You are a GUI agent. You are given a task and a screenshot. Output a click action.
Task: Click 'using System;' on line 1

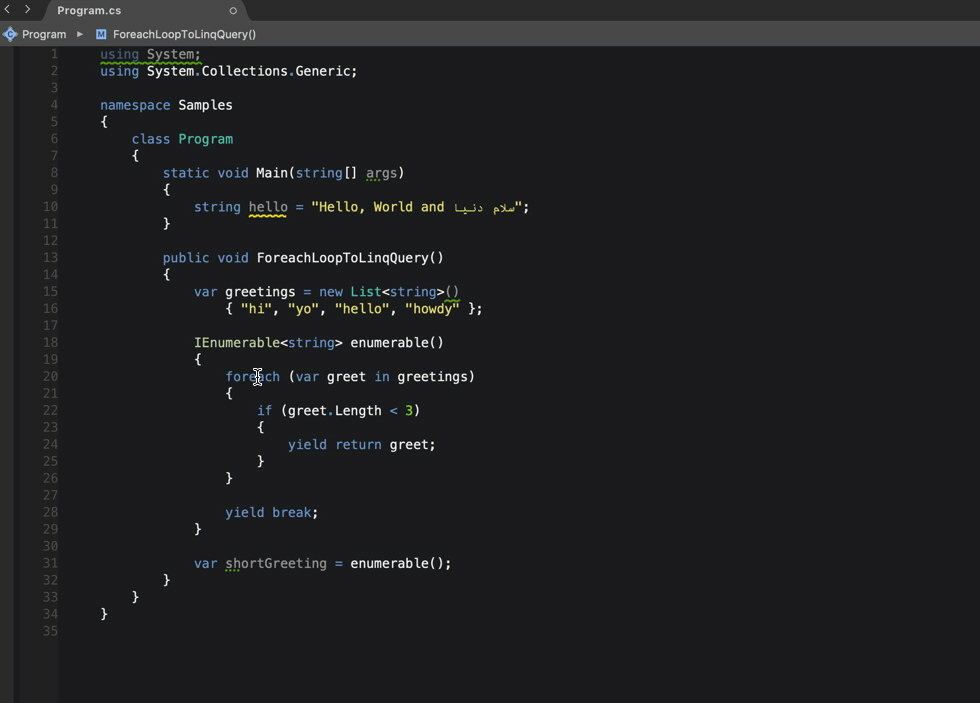[x=150, y=54]
